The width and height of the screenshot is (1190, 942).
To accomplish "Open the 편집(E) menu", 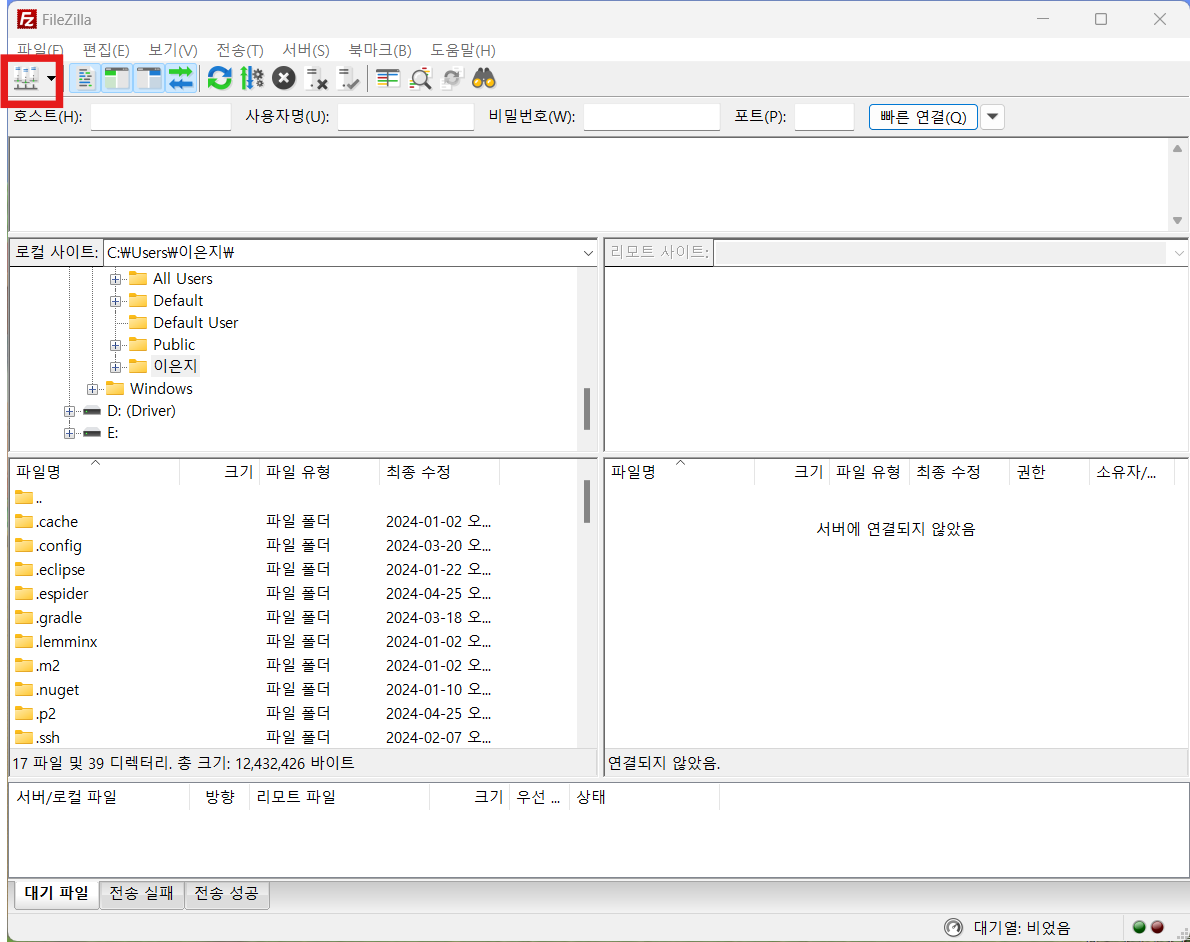I will pyautogui.click(x=105, y=50).
